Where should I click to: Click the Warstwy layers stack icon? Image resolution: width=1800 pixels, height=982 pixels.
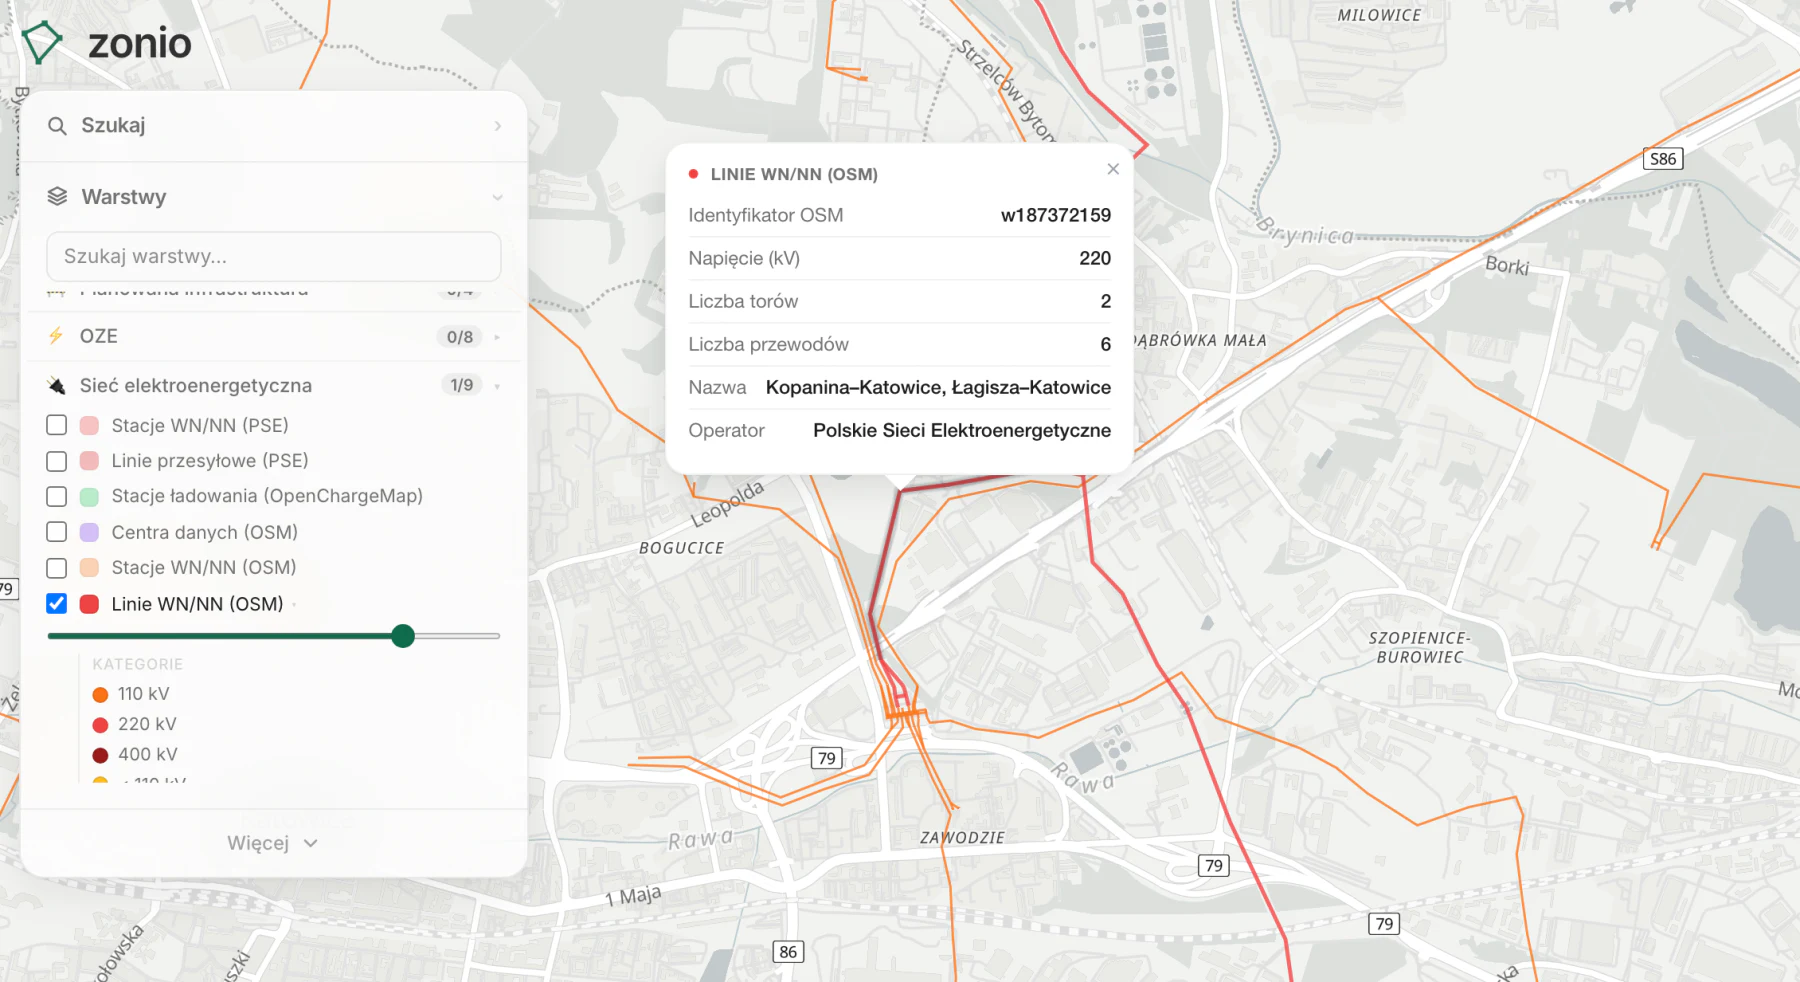pos(57,197)
